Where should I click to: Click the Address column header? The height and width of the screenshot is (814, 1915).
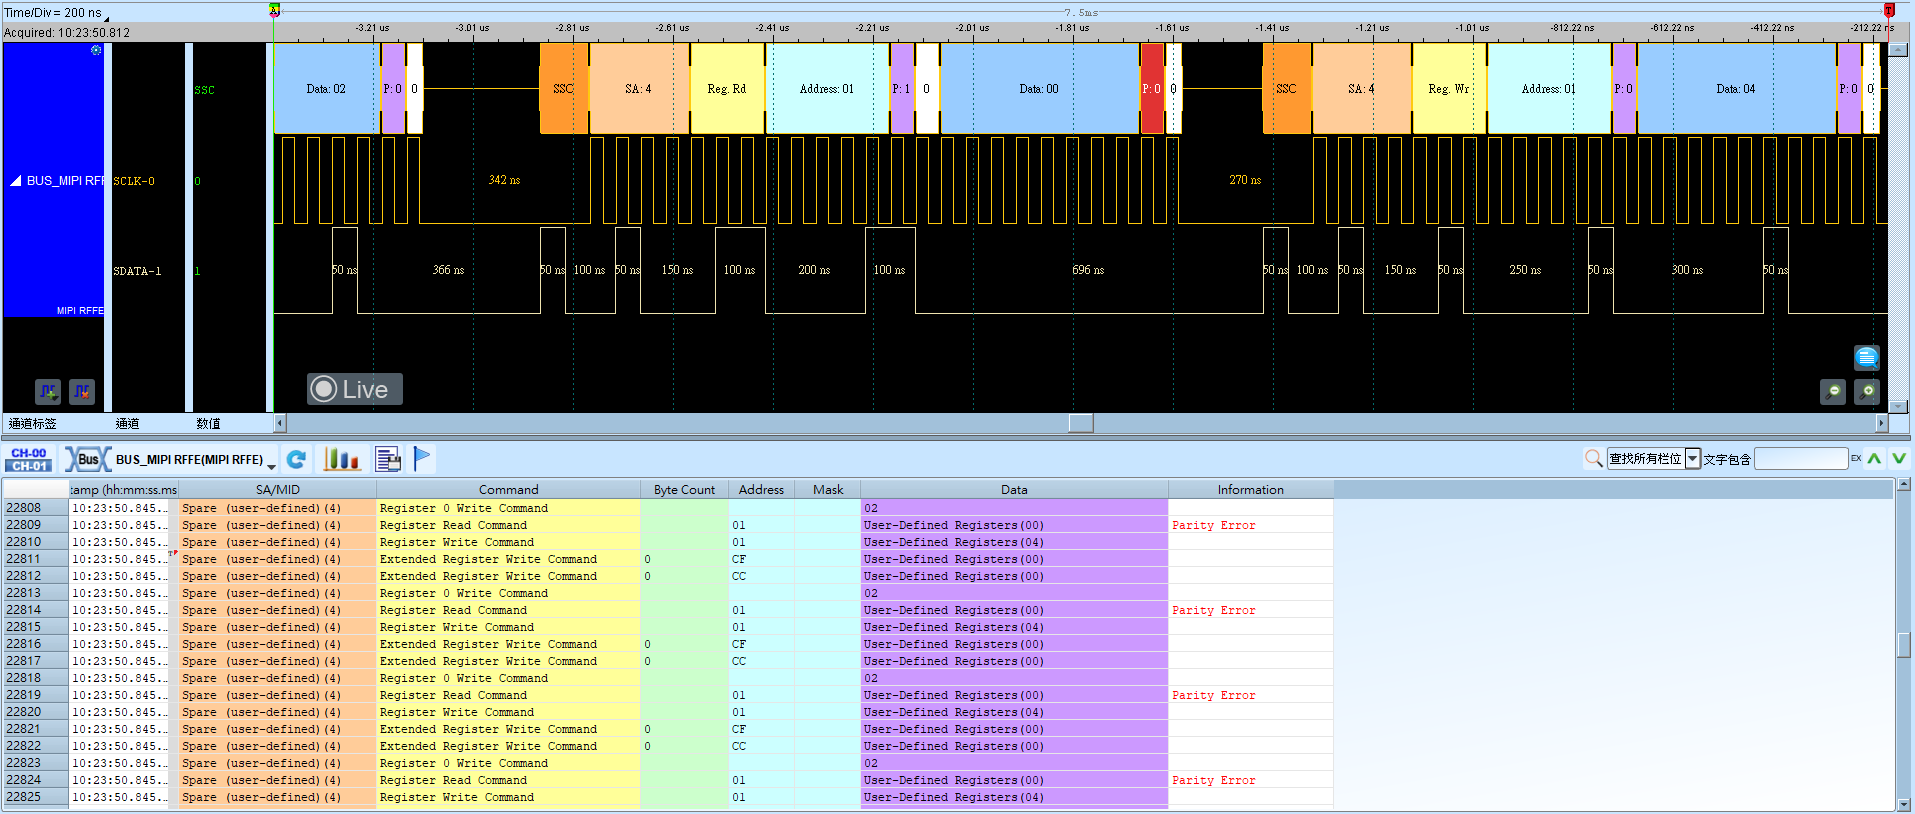point(761,490)
